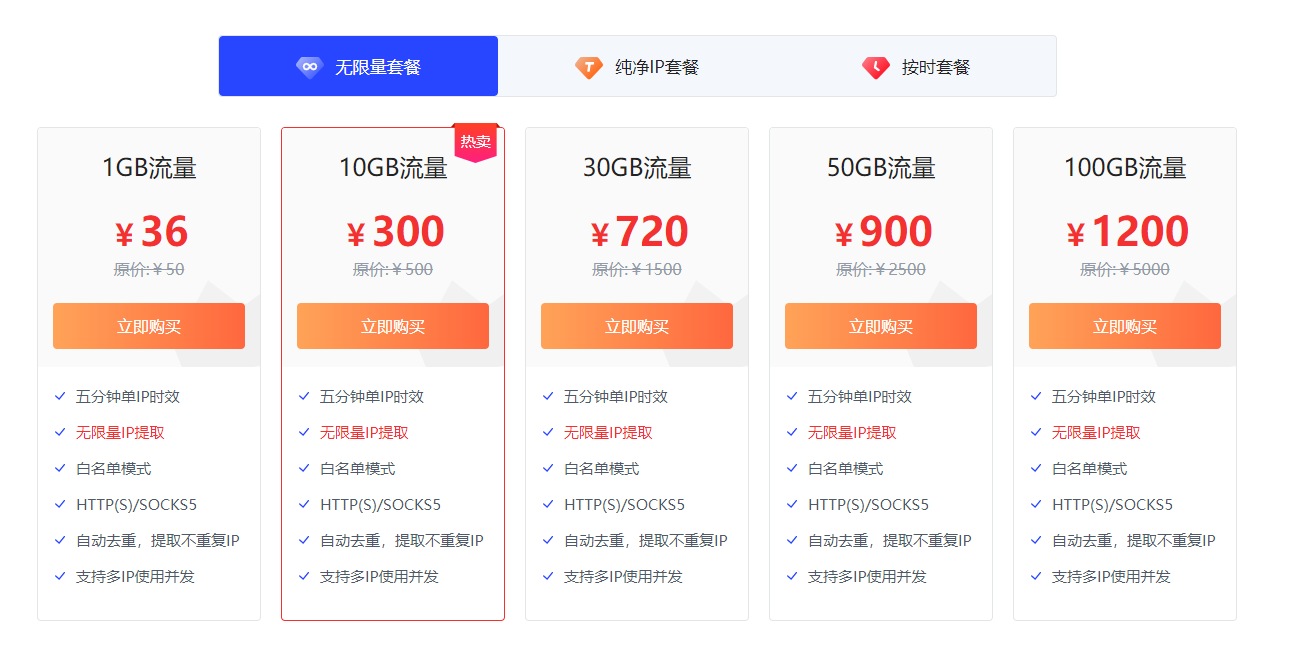
Task: Click the infinity diamond icon on 无限量套餐 tab
Action: [x=310, y=67]
